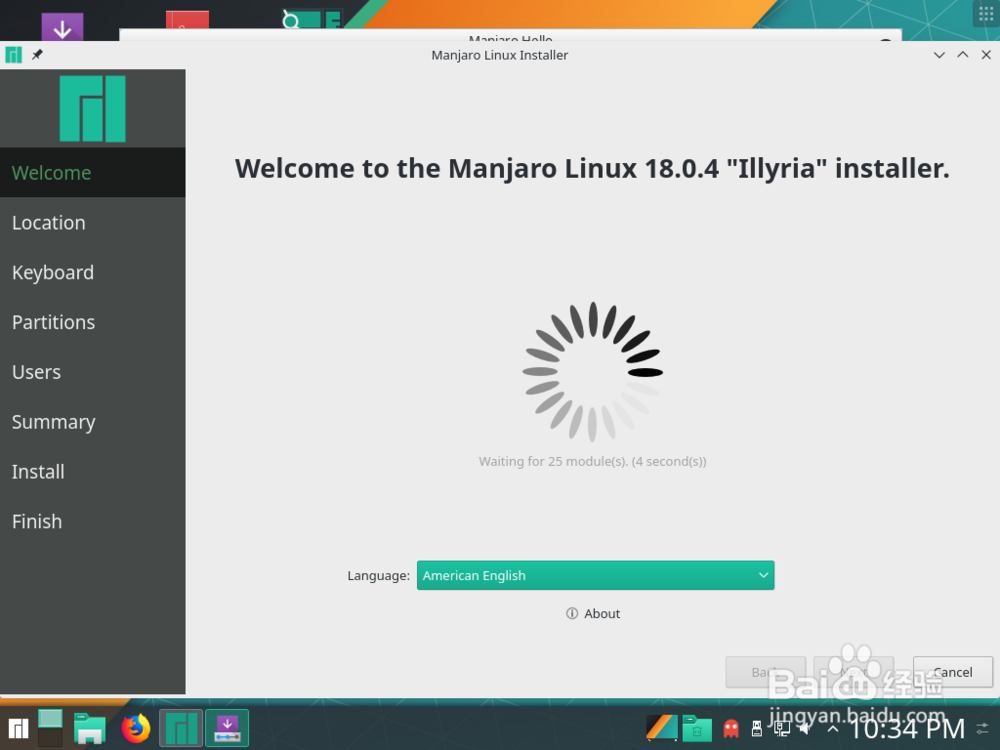The height and width of the screenshot is (750, 1000).
Task: Open the Manjaro application launcher in taskbar
Action: tap(18, 728)
